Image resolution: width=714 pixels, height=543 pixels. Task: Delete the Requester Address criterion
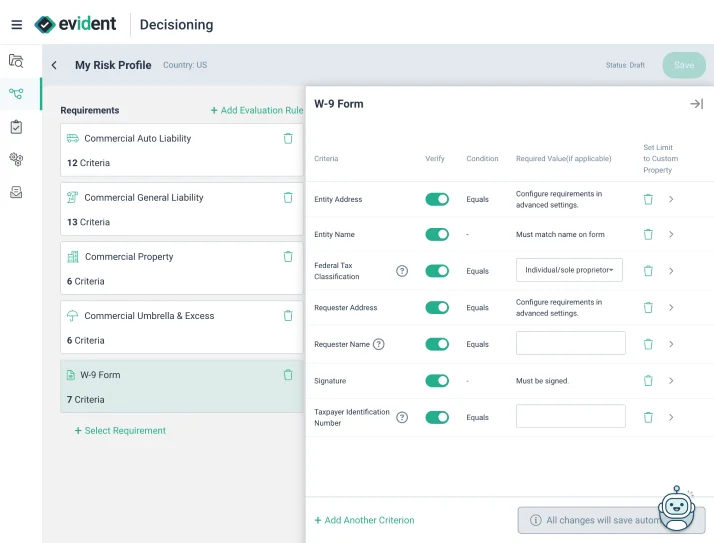tap(648, 307)
